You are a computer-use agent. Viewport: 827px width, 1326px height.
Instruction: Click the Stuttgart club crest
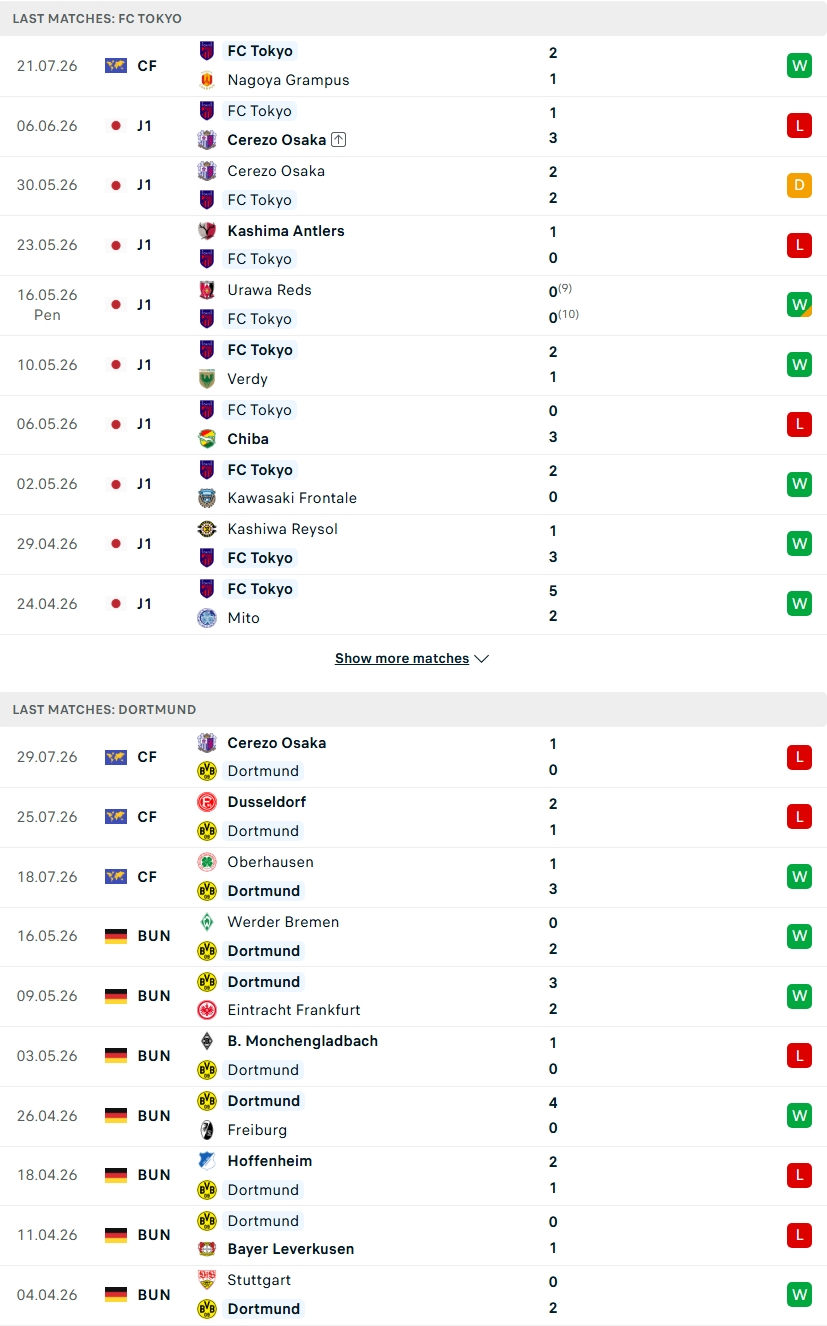click(207, 1280)
